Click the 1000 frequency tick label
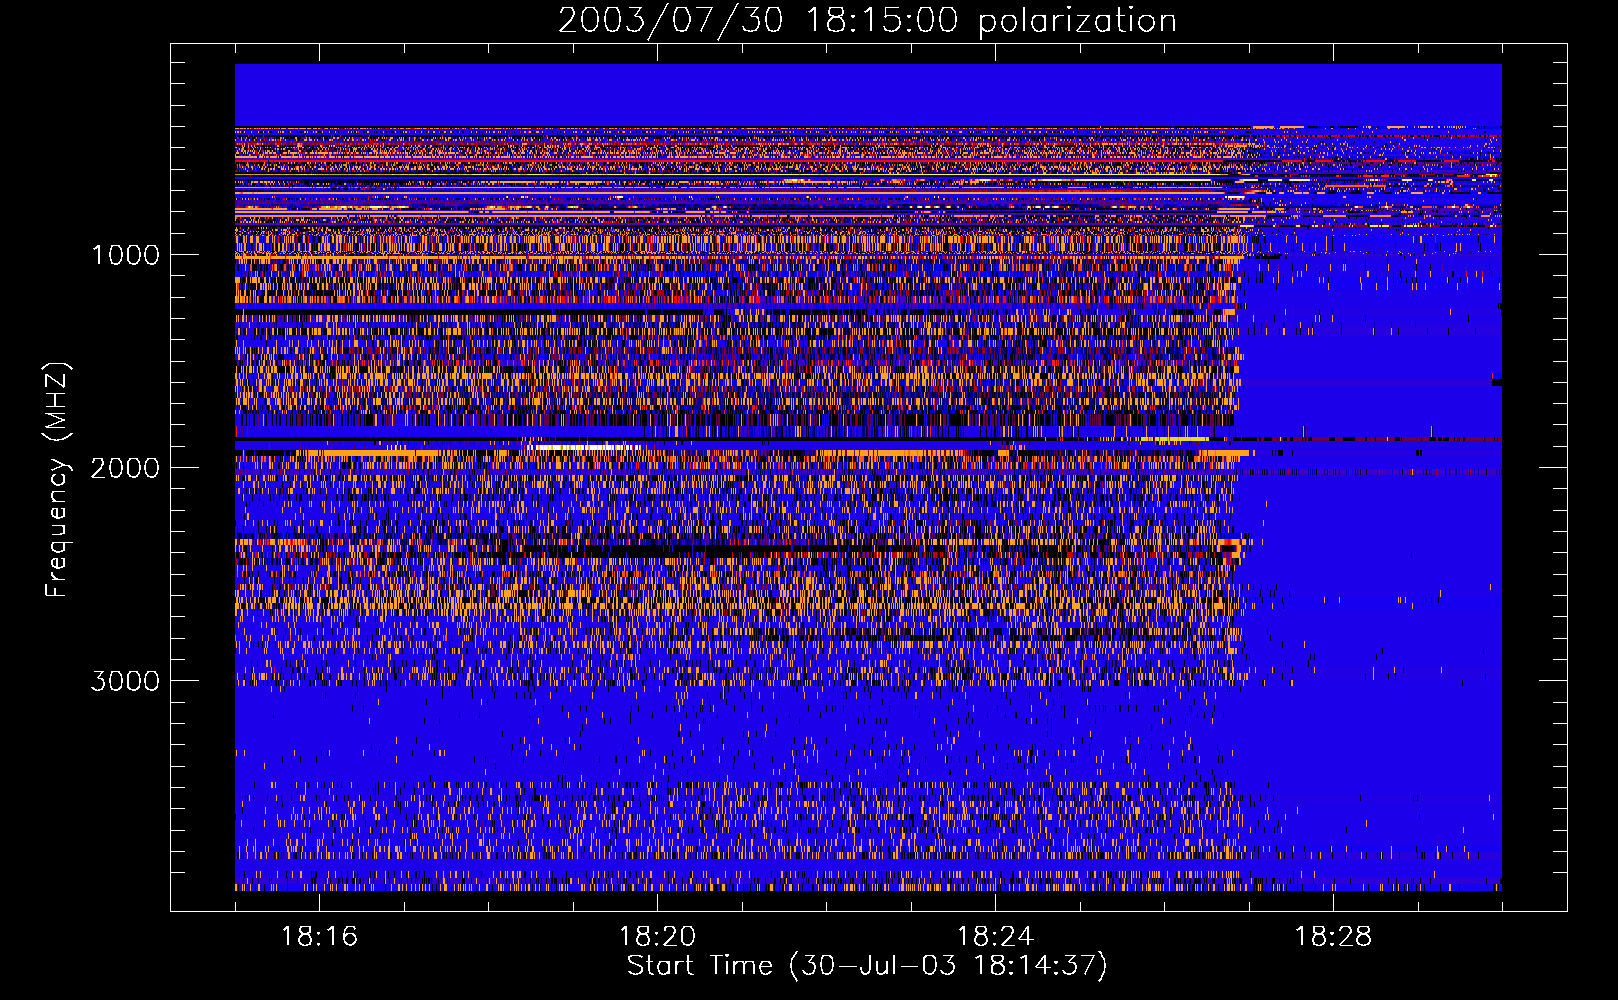This screenshot has height=1000, width=1618. click(x=126, y=255)
